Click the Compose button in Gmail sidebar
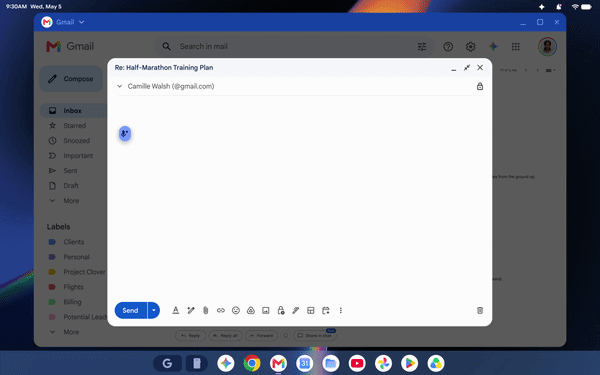This screenshot has height=375, width=600. tap(71, 79)
